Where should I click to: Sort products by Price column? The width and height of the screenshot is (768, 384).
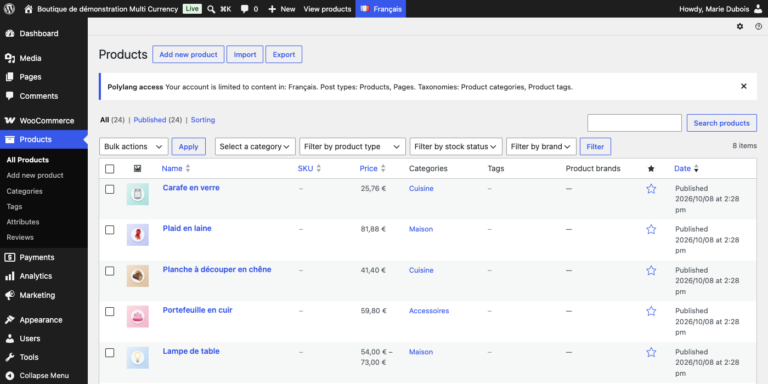pyautogui.click(x=372, y=168)
